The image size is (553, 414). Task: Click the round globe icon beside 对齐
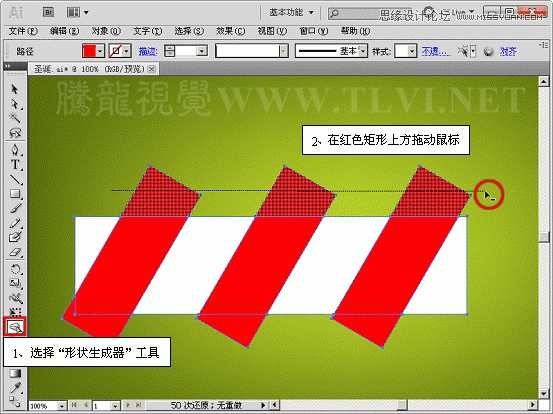(488, 52)
